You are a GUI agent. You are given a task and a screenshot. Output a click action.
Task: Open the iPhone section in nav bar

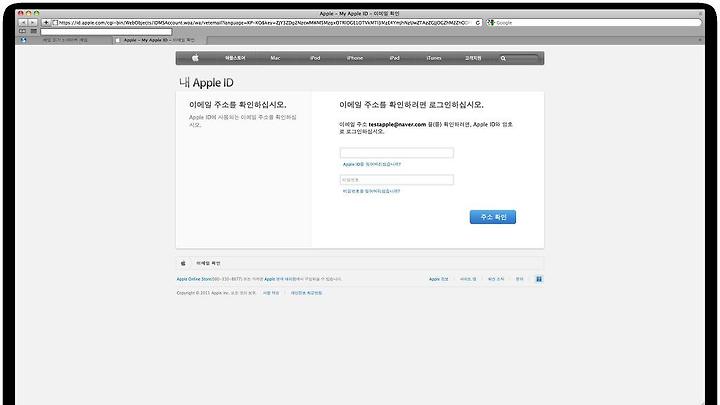pos(355,58)
